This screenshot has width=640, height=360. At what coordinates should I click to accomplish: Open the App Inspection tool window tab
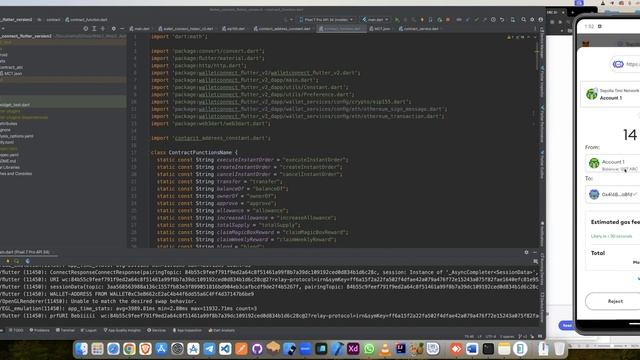pos(187,330)
